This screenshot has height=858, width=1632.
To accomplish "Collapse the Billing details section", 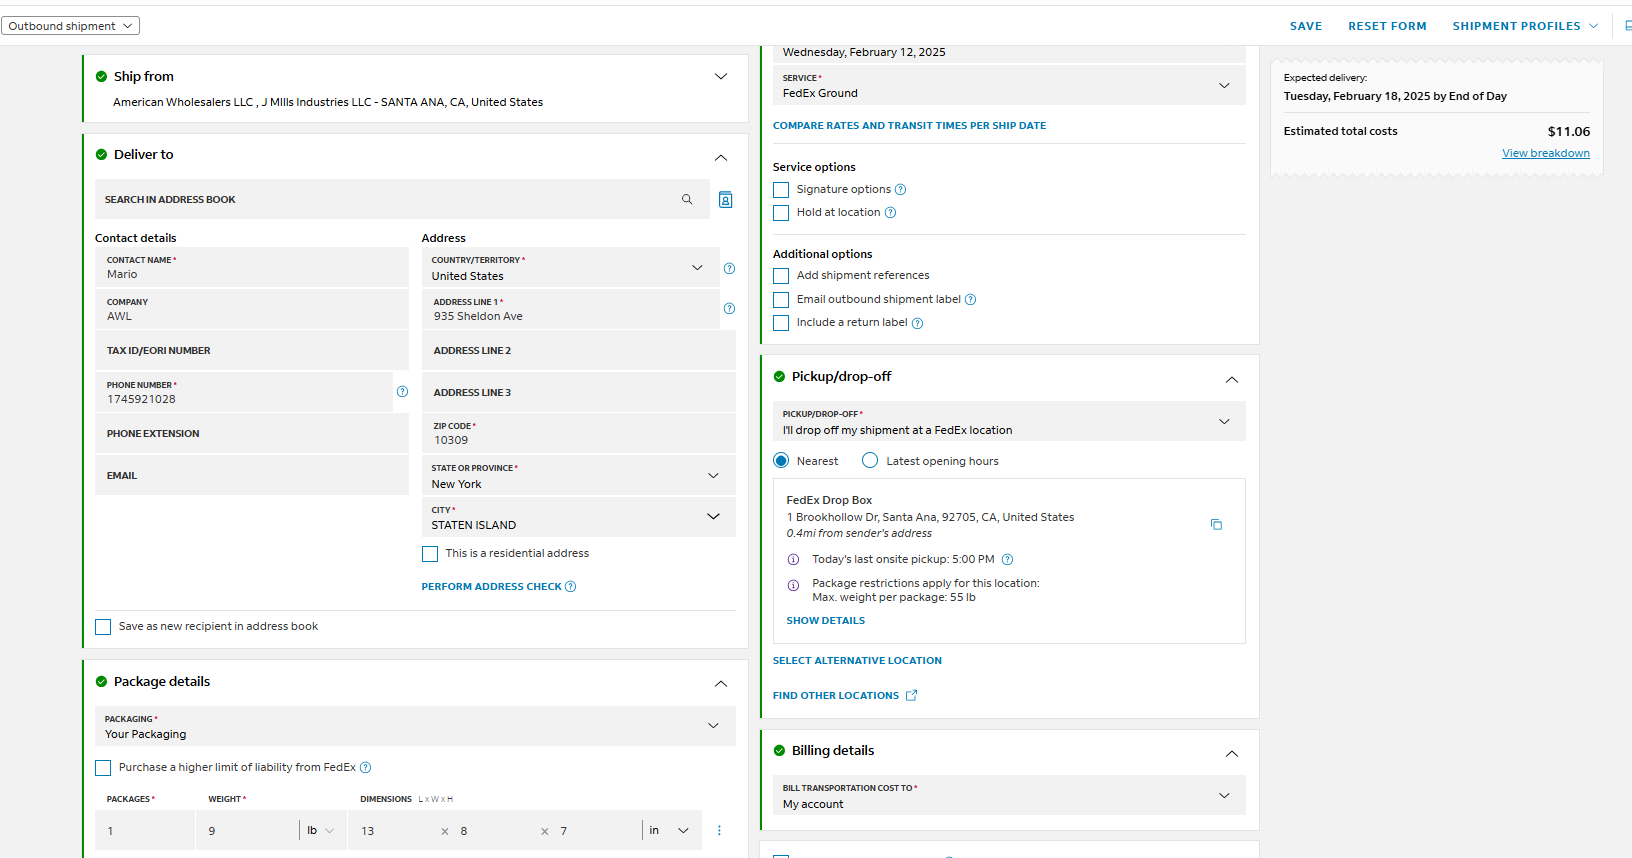I will coord(1232,754).
